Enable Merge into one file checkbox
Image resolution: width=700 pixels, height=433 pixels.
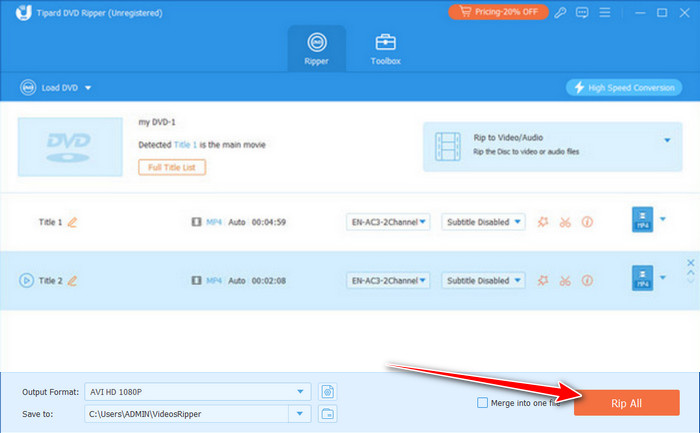(483, 402)
